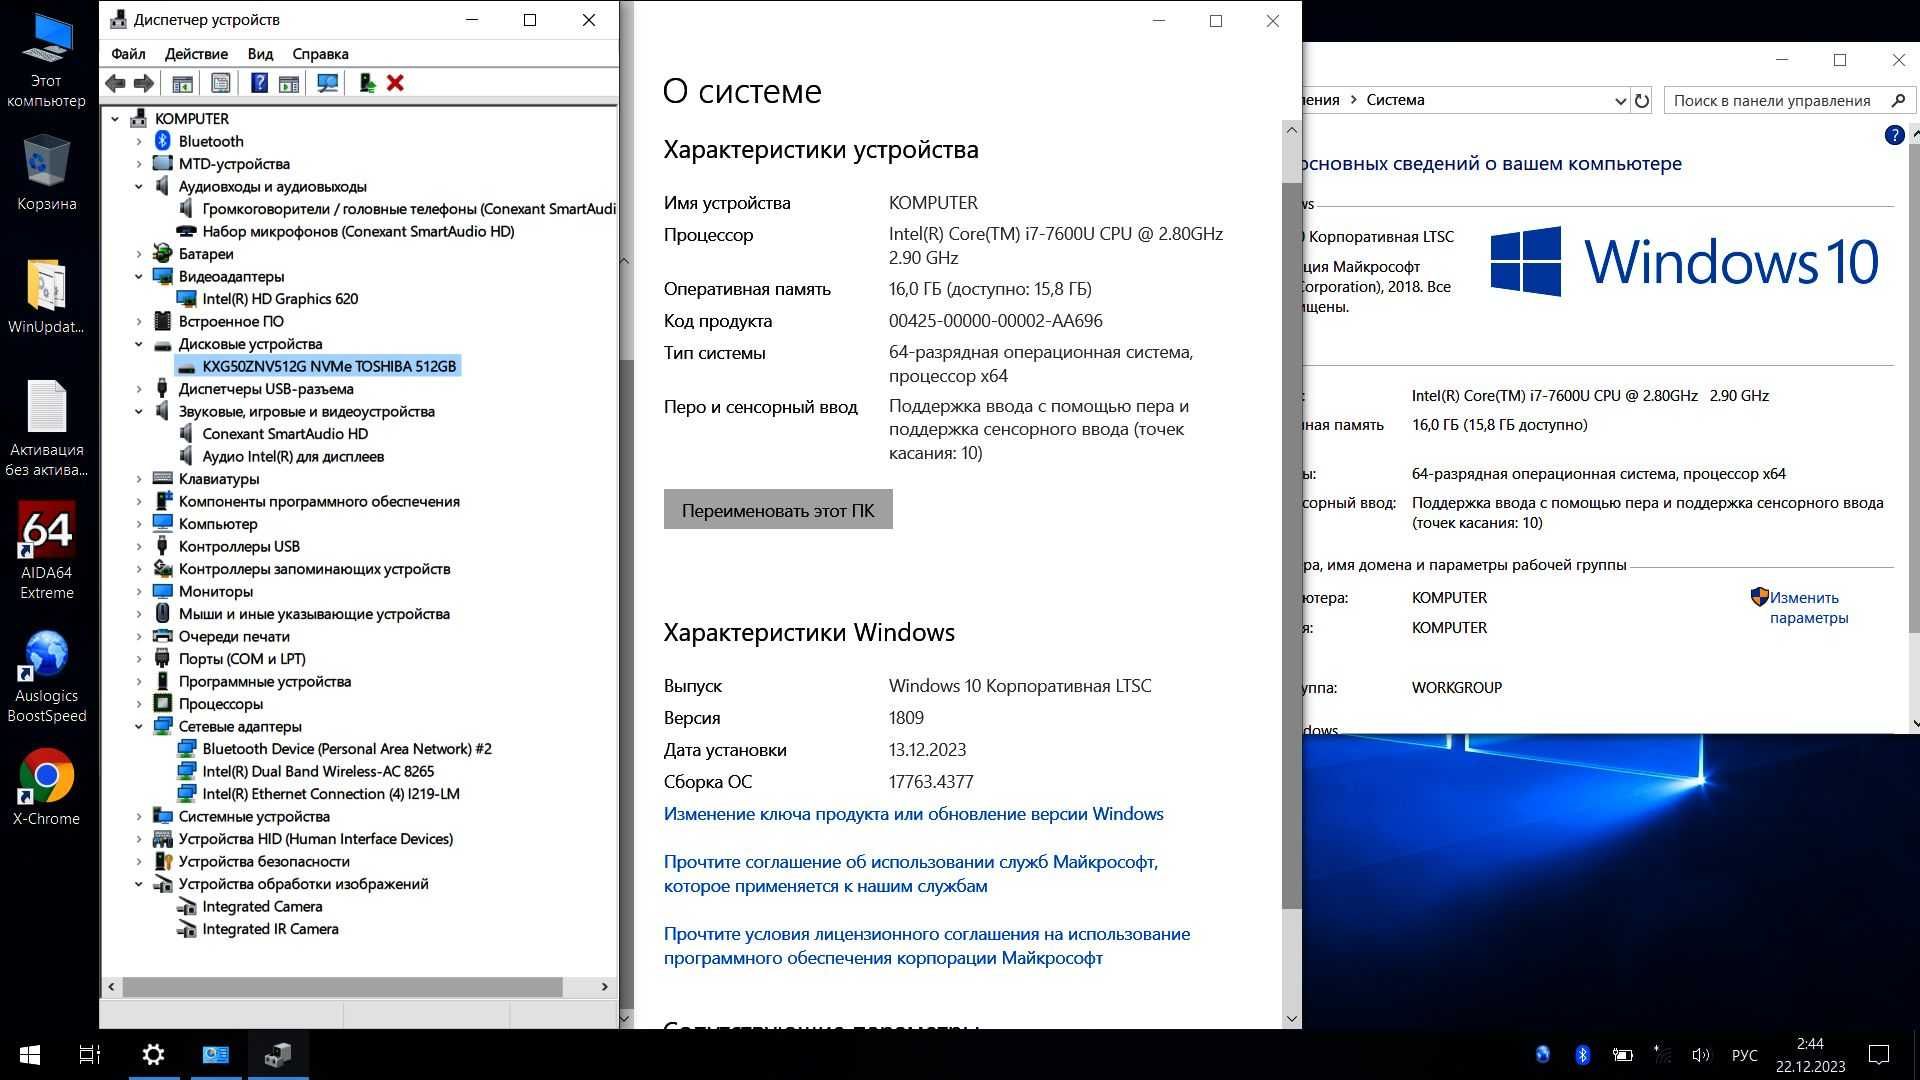Expand the Клавиатуры node
The height and width of the screenshot is (1080, 1920).
(x=139, y=479)
